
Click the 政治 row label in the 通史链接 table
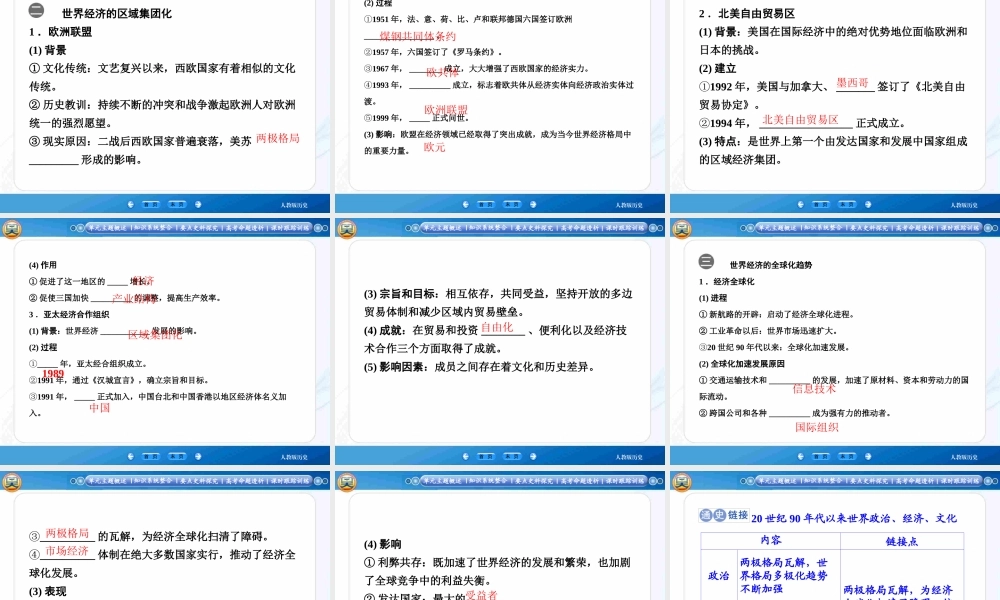(719, 575)
